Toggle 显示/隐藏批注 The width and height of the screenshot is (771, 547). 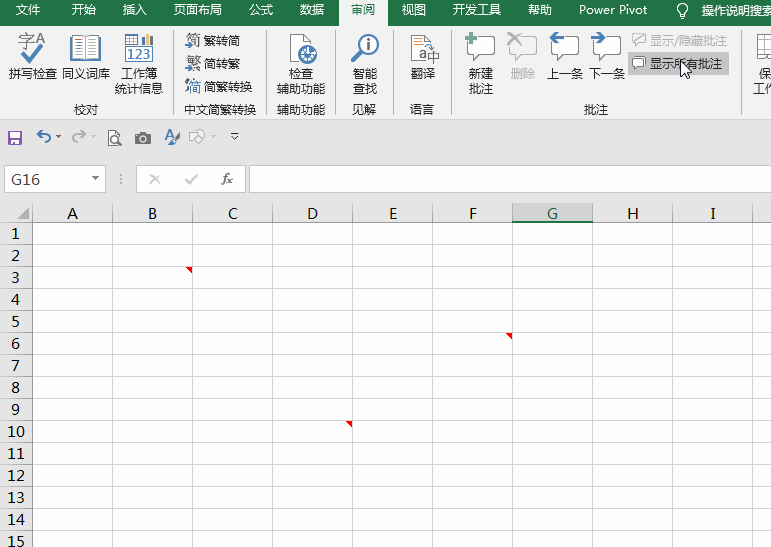(679, 40)
